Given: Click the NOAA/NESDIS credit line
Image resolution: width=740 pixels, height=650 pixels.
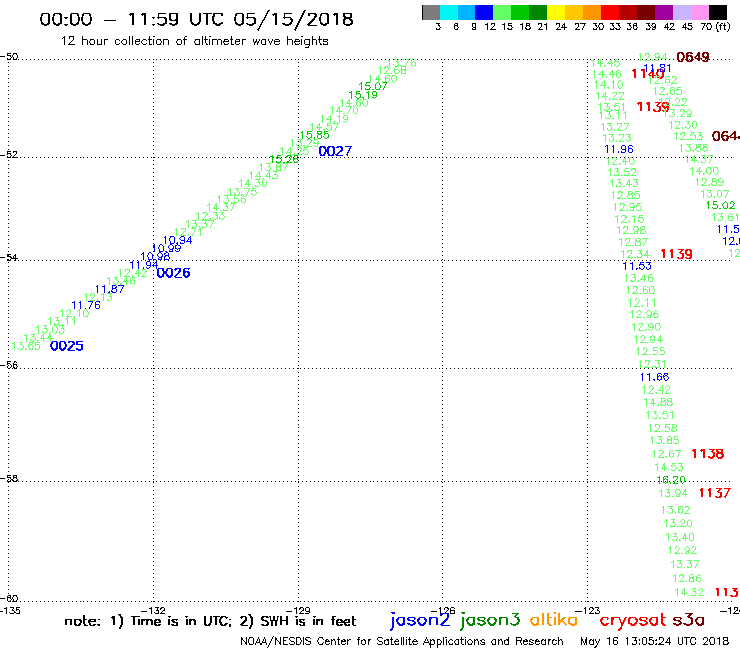Looking at the screenshot, I should [402, 642].
